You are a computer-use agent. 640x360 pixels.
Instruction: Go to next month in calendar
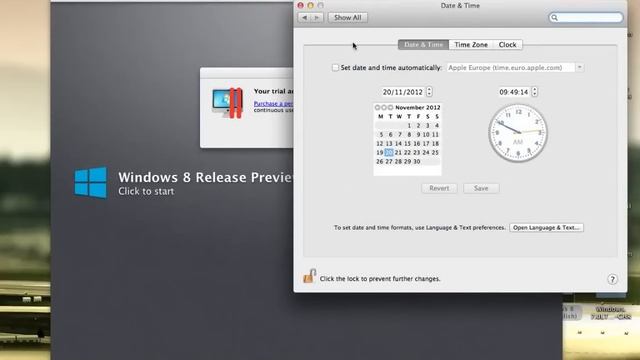[x=390, y=107]
